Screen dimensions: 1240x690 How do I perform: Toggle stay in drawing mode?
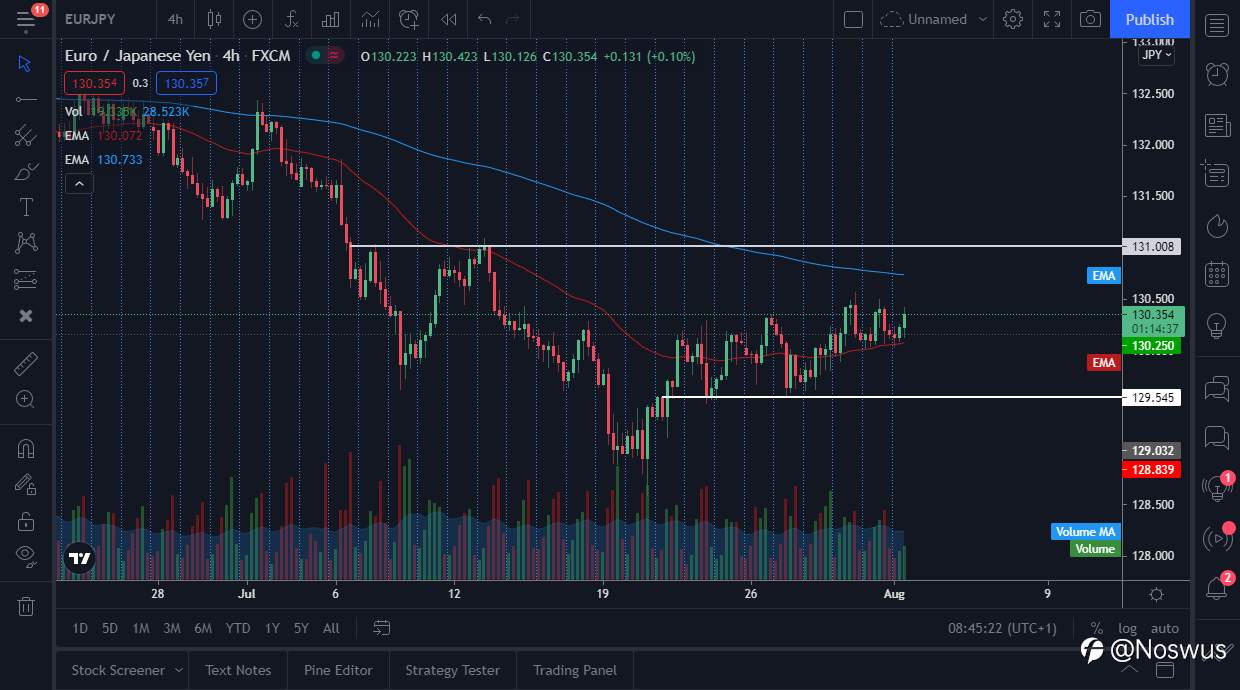[x=26, y=485]
